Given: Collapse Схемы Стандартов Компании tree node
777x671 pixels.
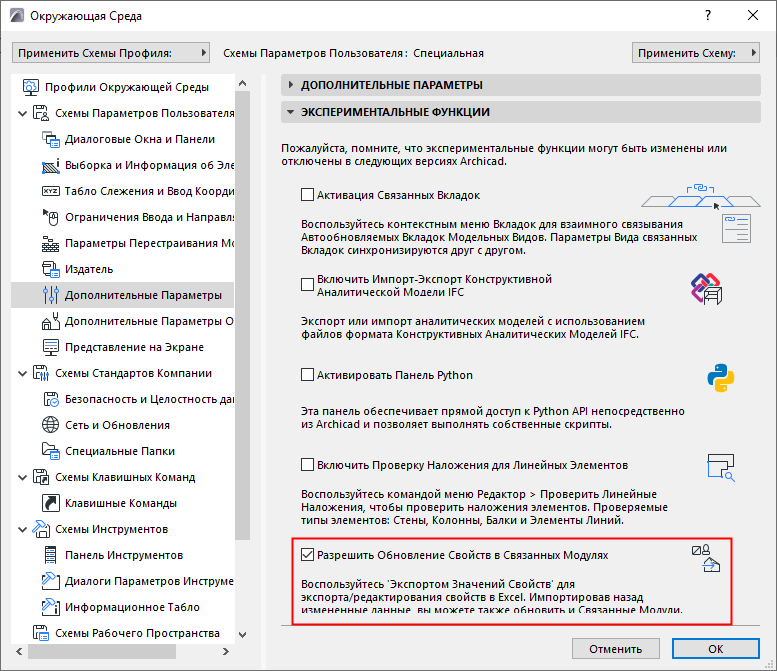Looking at the screenshot, I should 22,374.
